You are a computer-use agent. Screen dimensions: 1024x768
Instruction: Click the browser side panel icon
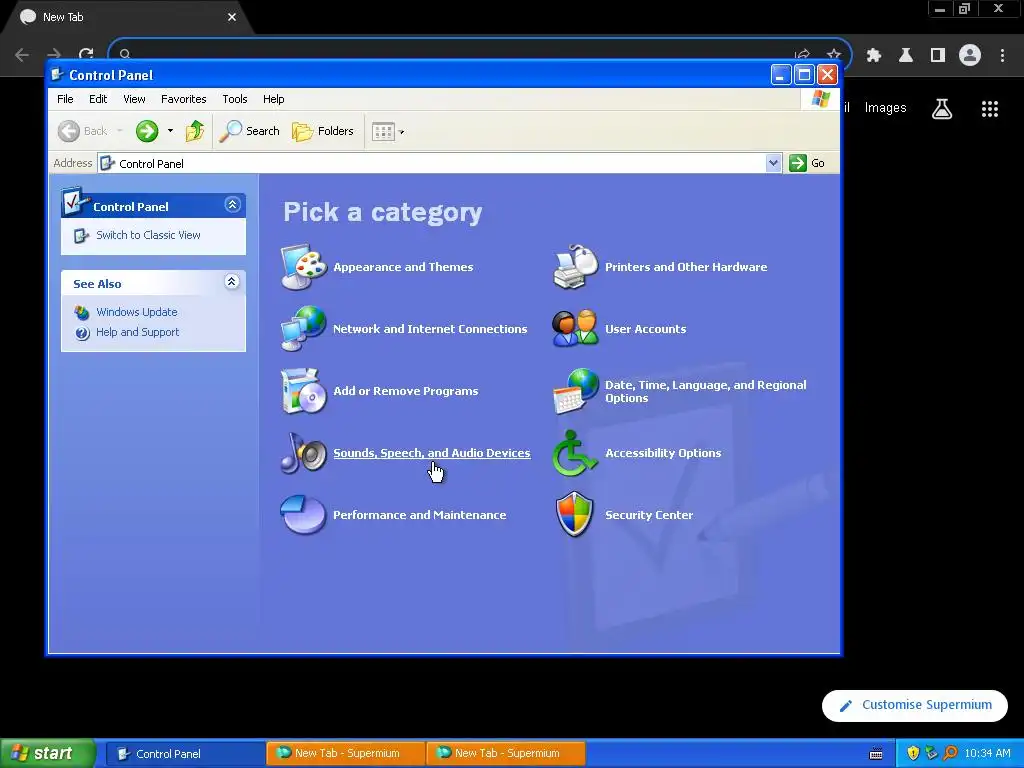(938, 56)
